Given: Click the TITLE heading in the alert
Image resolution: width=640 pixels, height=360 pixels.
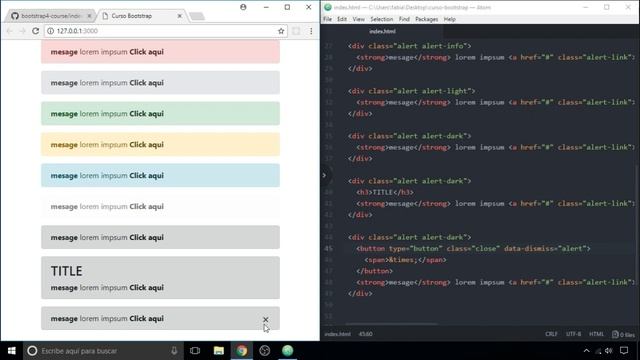Looking at the screenshot, I should coord(67,271).
